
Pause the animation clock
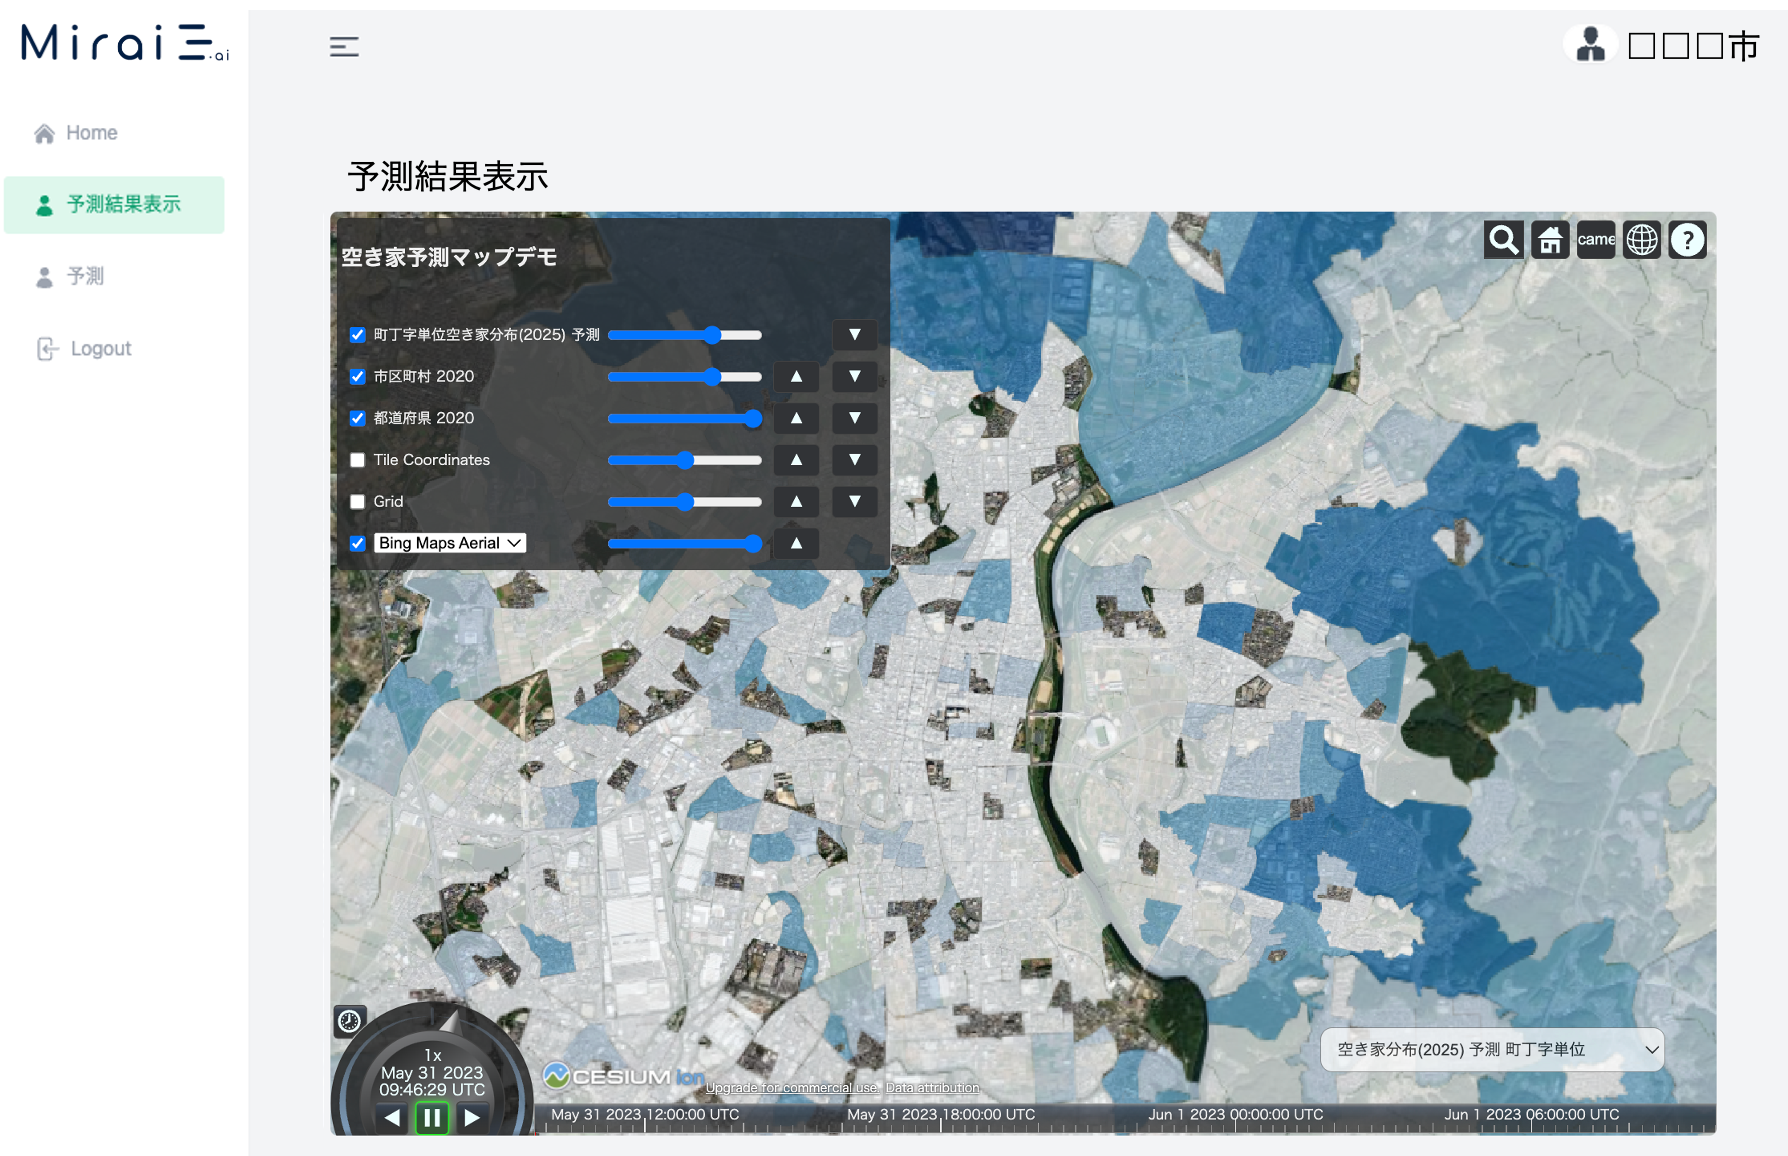[x=432, y=1118]
